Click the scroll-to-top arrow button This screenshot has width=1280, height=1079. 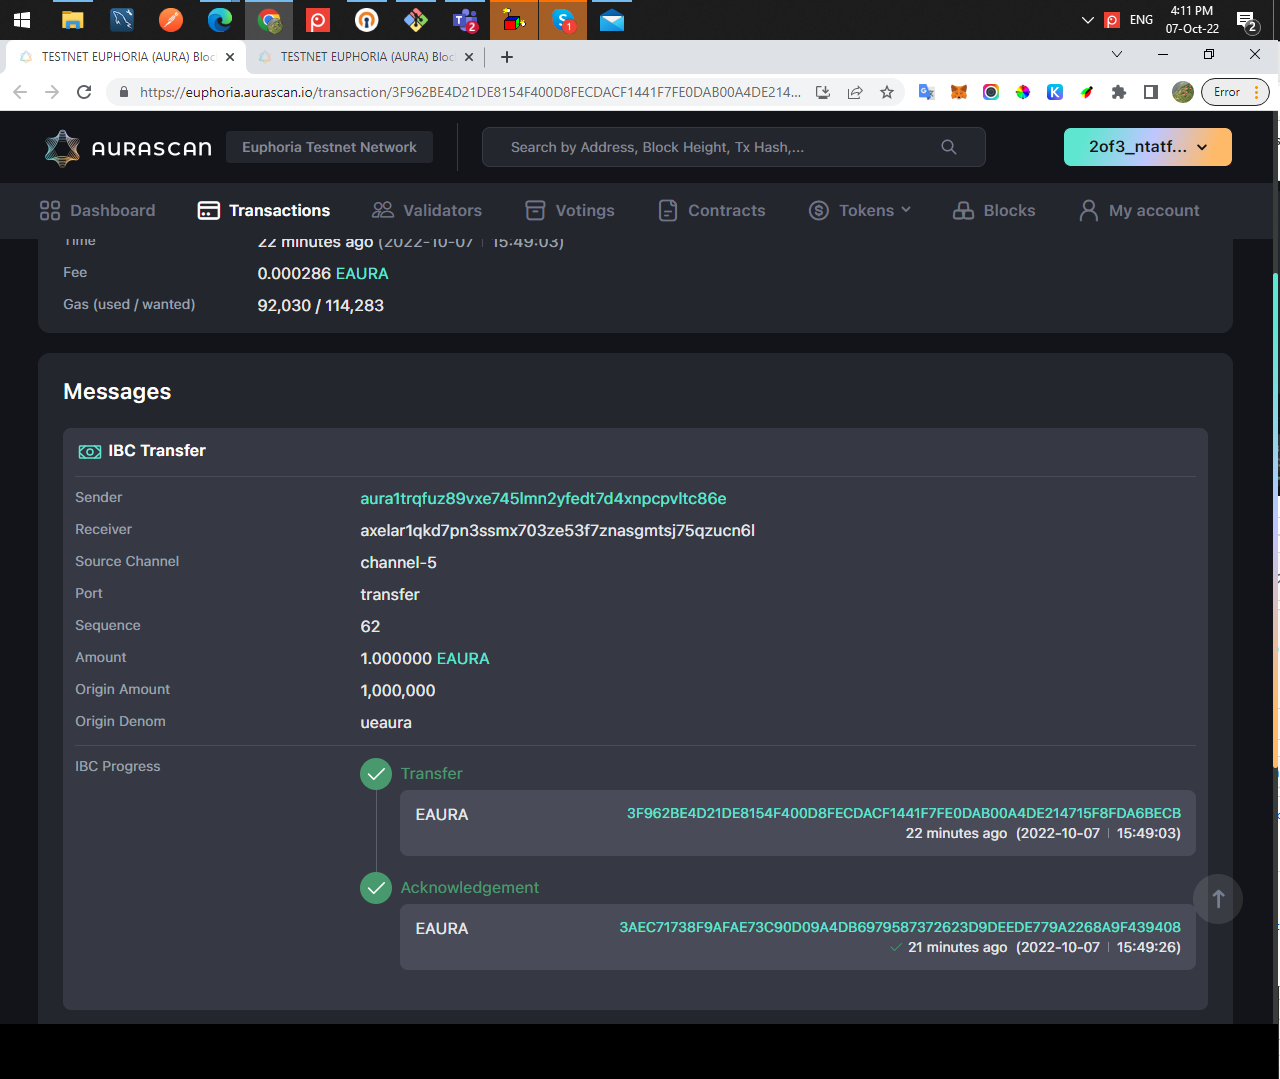point(1217,899)
